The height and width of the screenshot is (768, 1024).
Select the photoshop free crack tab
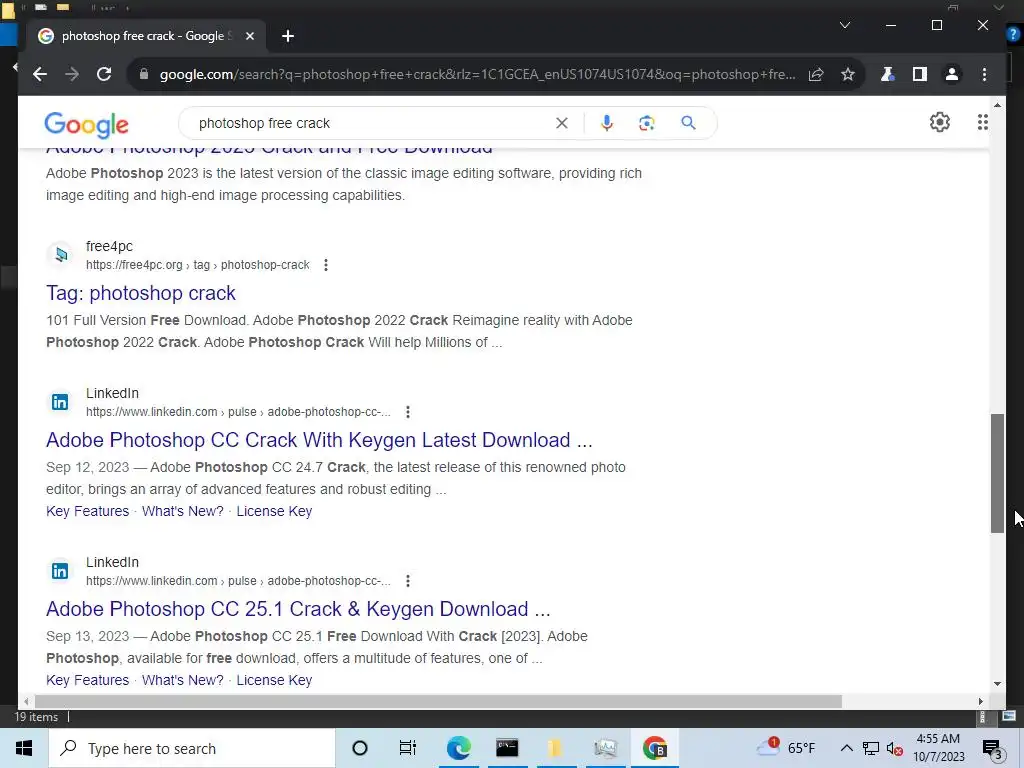(144, 36)
